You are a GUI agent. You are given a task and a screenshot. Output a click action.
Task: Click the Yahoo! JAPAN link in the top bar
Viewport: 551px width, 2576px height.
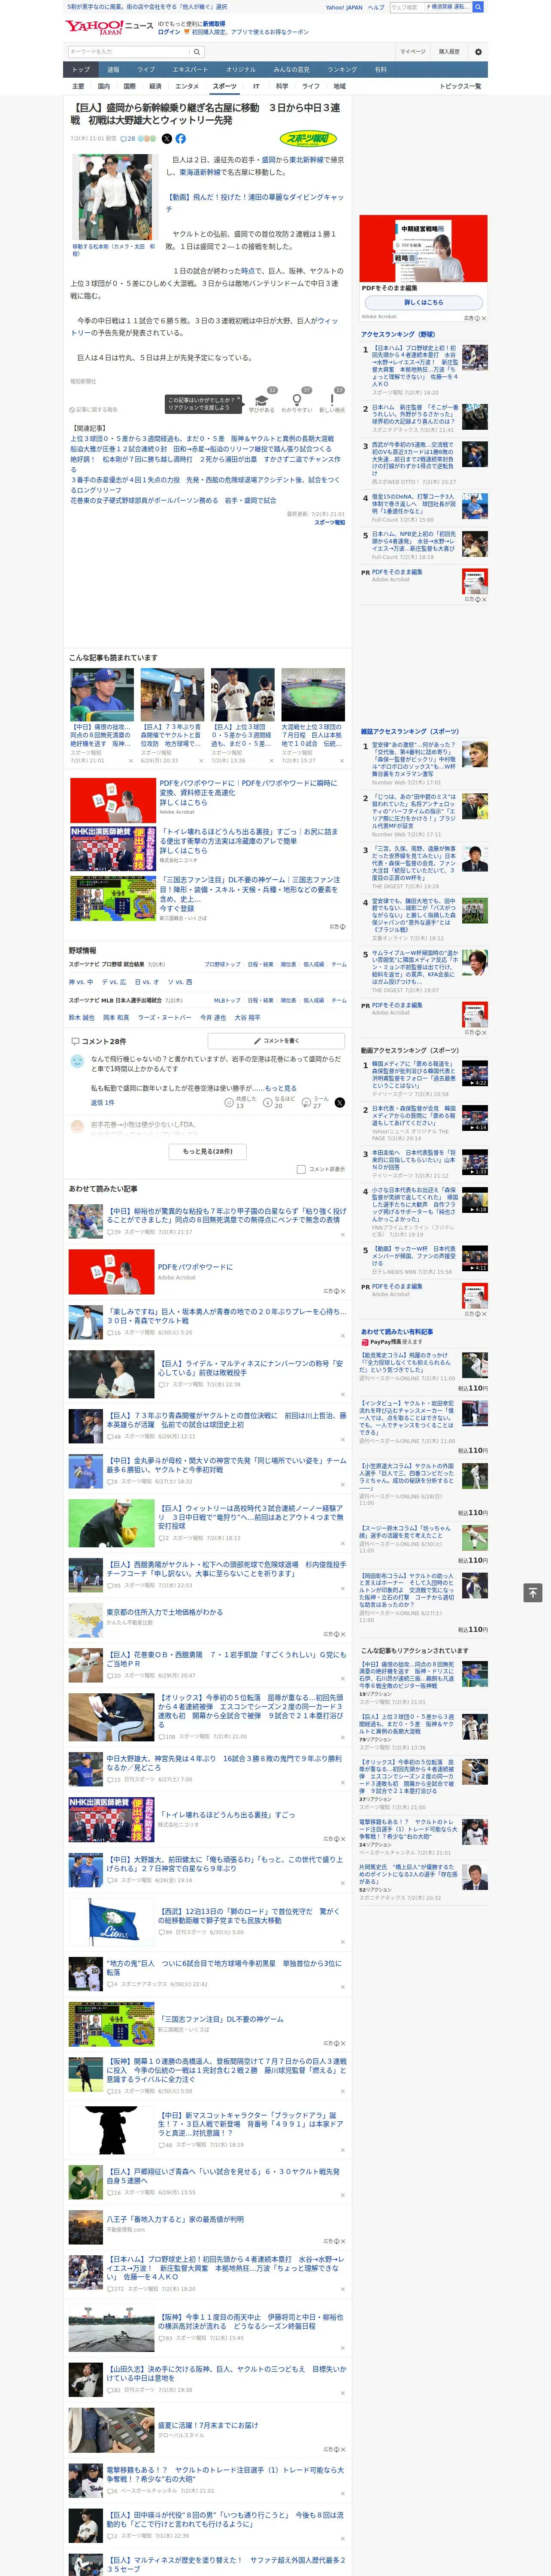tap(344, 7)
